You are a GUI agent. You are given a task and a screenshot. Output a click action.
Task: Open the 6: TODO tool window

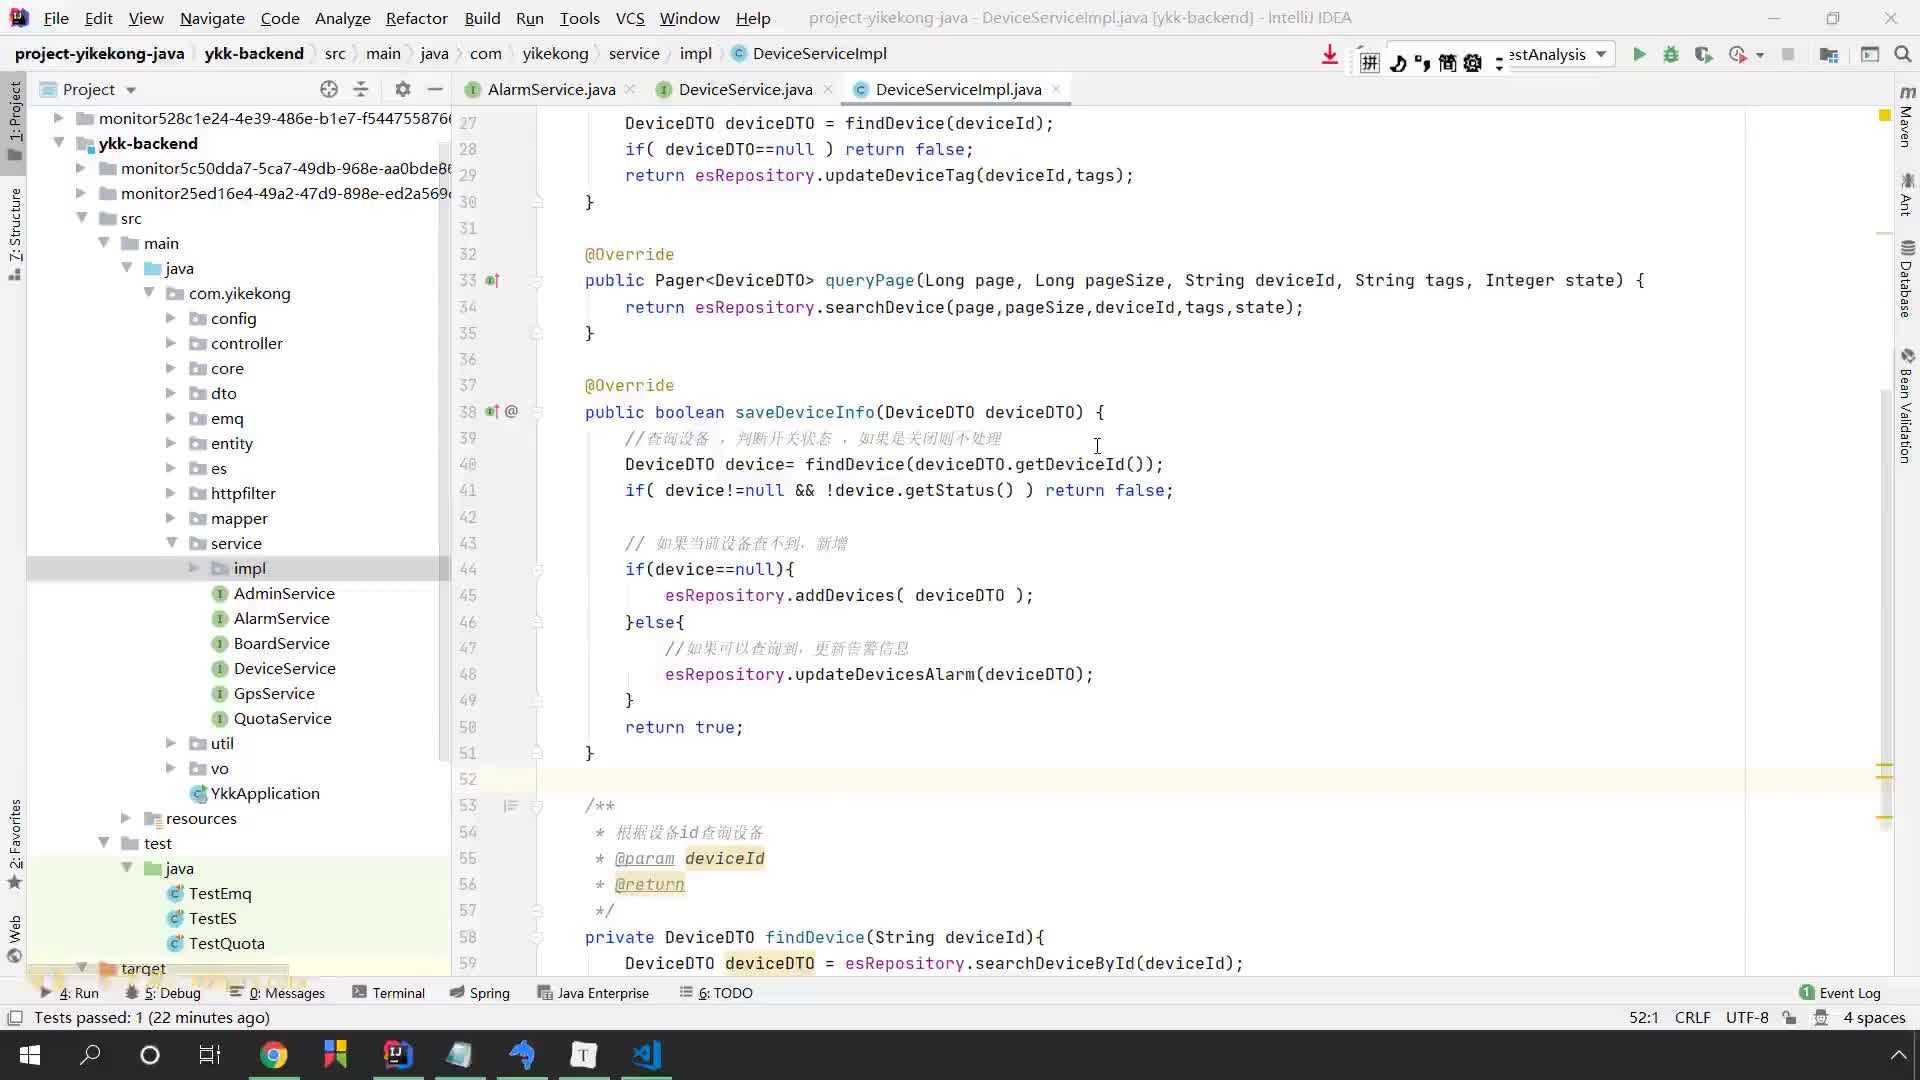coord(716,993)
